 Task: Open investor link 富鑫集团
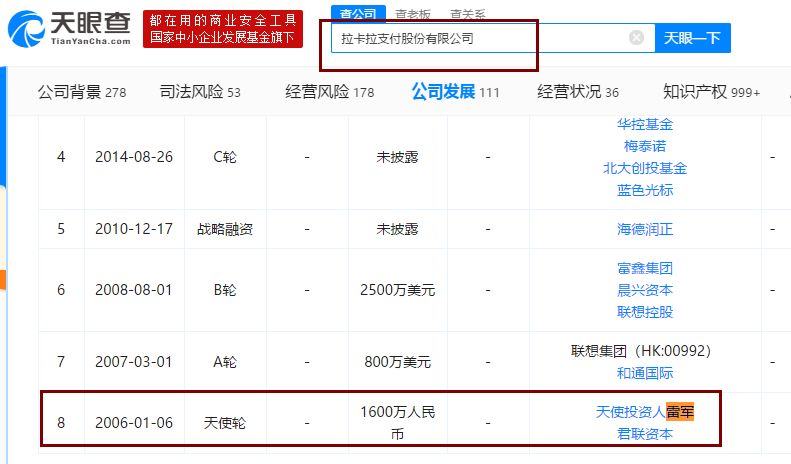[645, 268]
